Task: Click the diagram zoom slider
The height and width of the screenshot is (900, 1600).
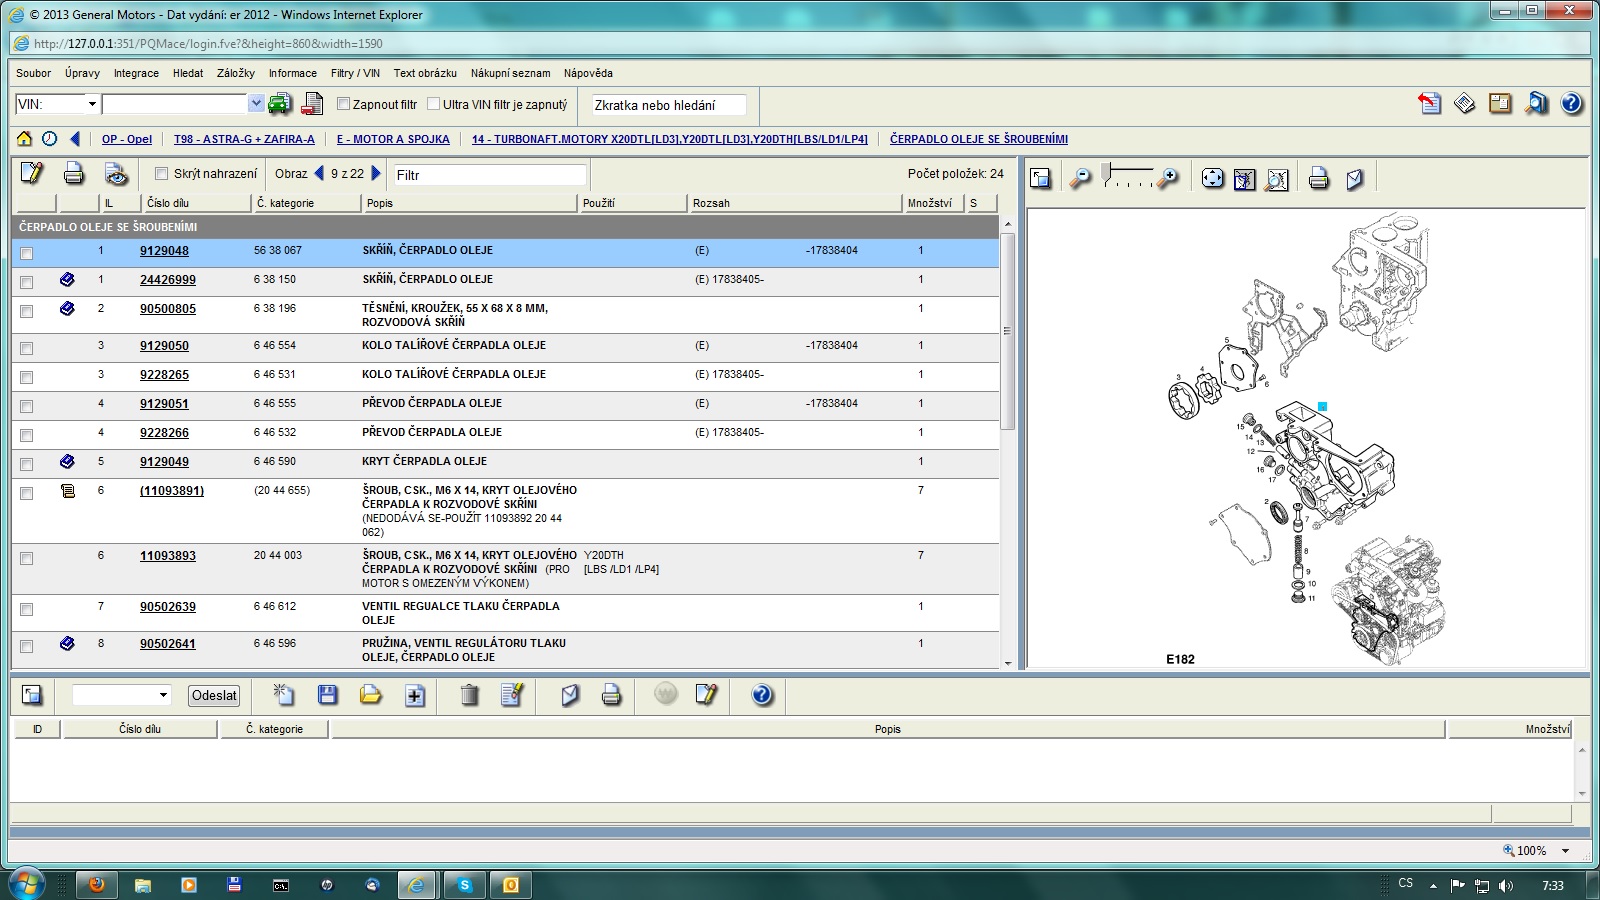Action: coord(1125,177)
